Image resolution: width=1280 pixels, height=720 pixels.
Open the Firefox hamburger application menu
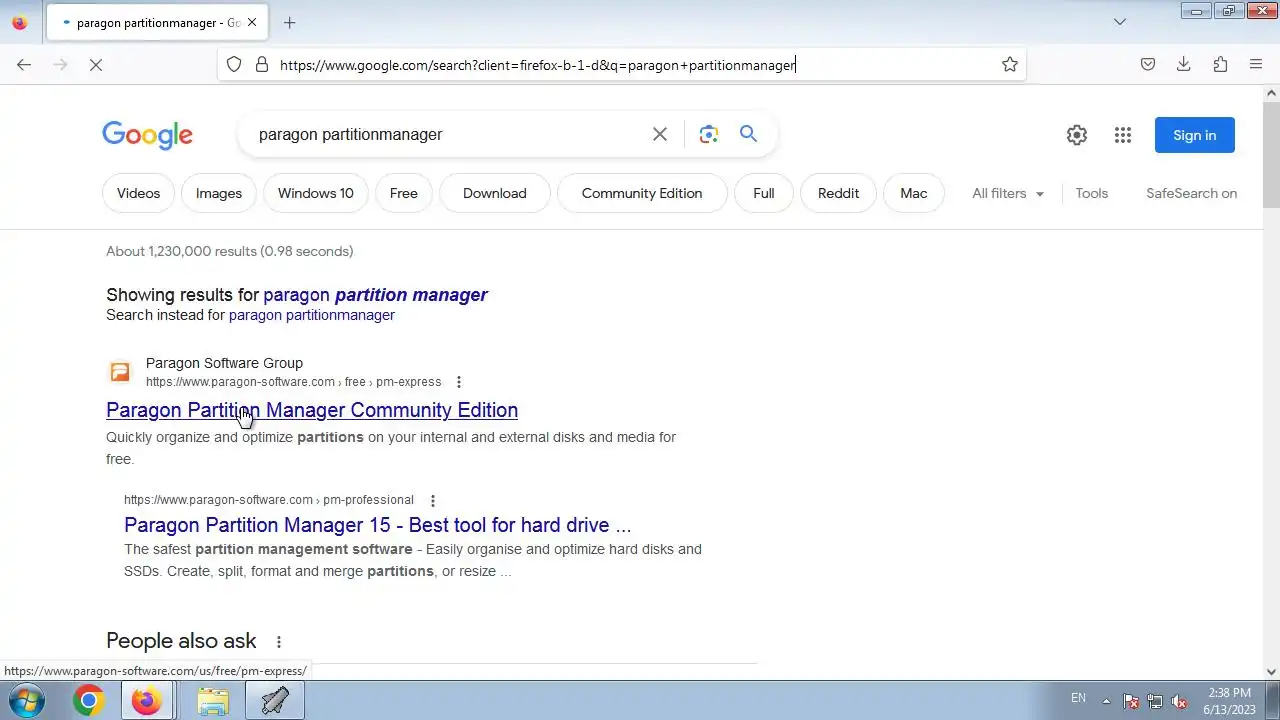coord(1256,64)
